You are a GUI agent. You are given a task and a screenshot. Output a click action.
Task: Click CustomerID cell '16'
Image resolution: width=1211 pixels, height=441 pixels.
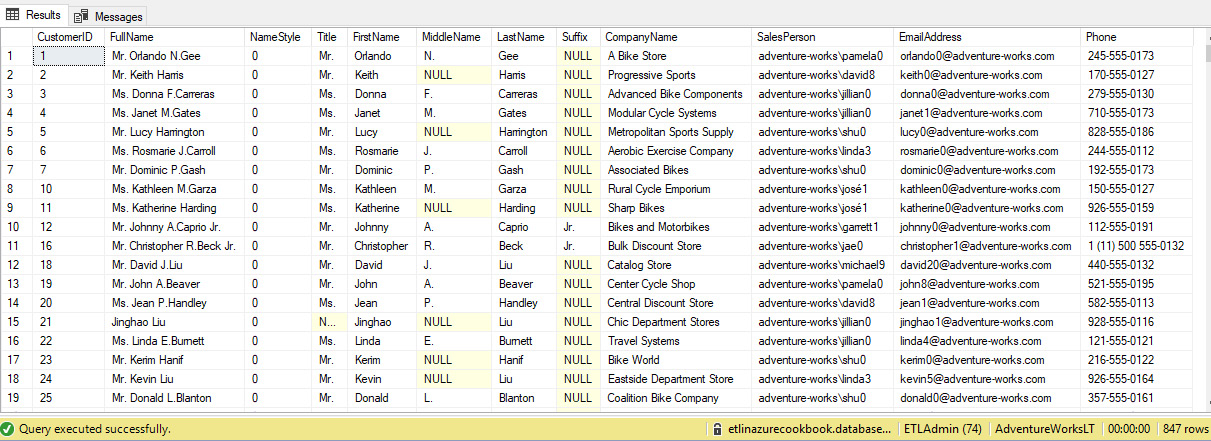pos(69,246)
